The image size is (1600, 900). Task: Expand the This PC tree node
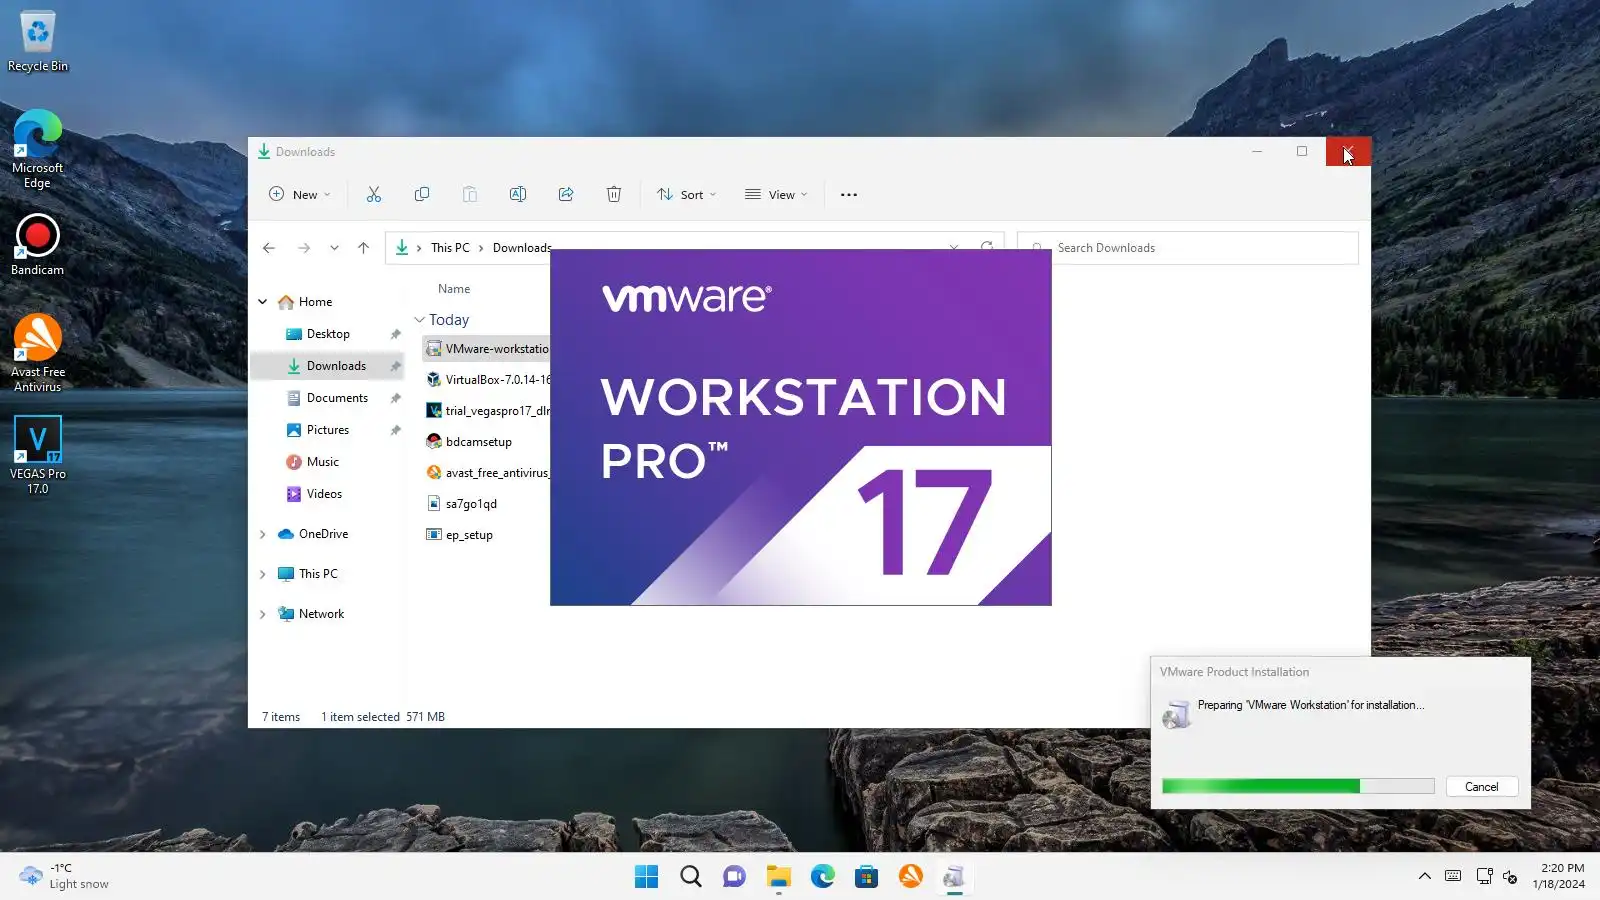(263, 574)
